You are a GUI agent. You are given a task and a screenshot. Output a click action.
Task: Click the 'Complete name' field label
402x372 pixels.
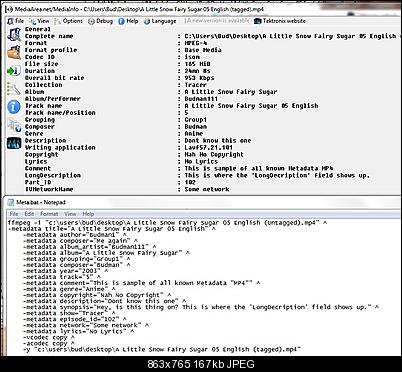(49, 36)
